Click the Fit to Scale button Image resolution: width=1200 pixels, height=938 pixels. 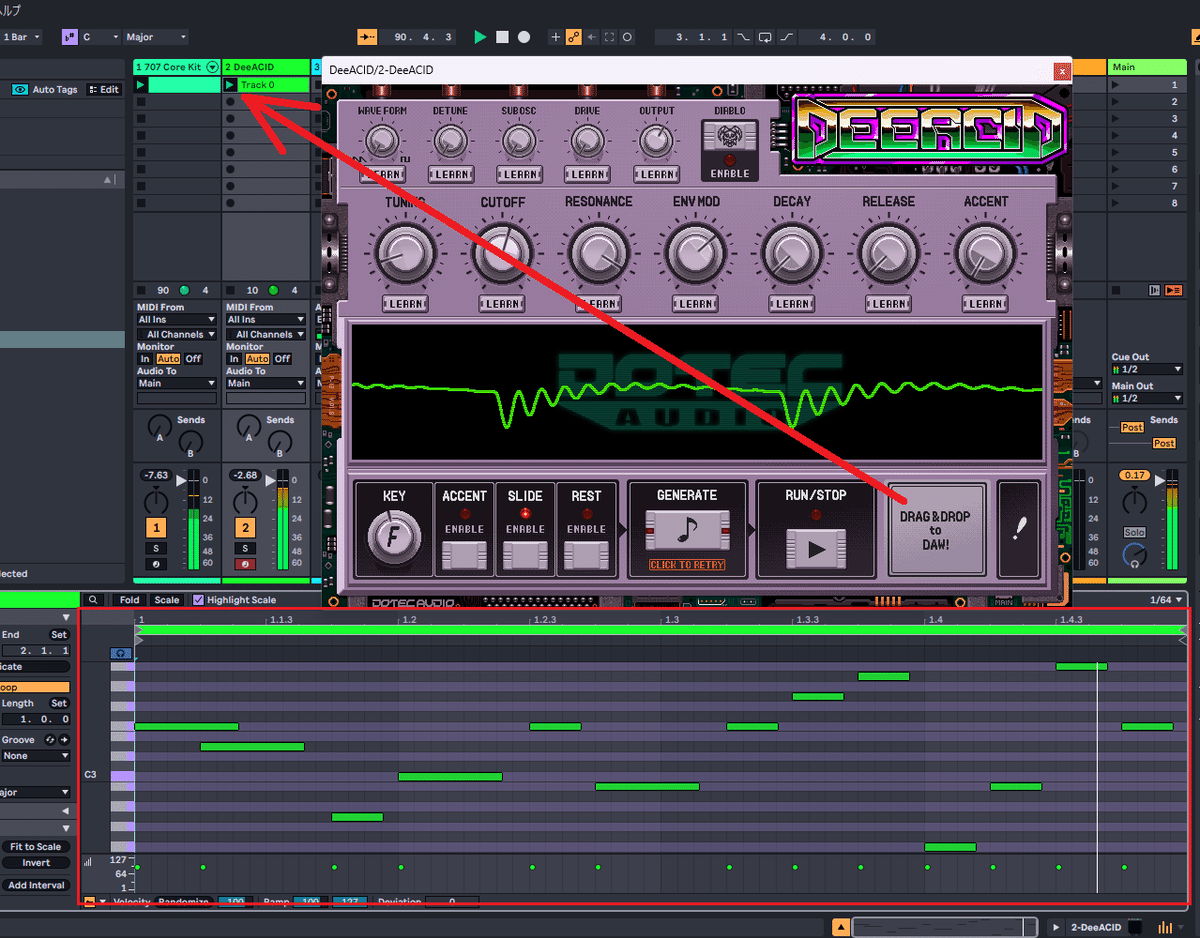tap(36, 846)
